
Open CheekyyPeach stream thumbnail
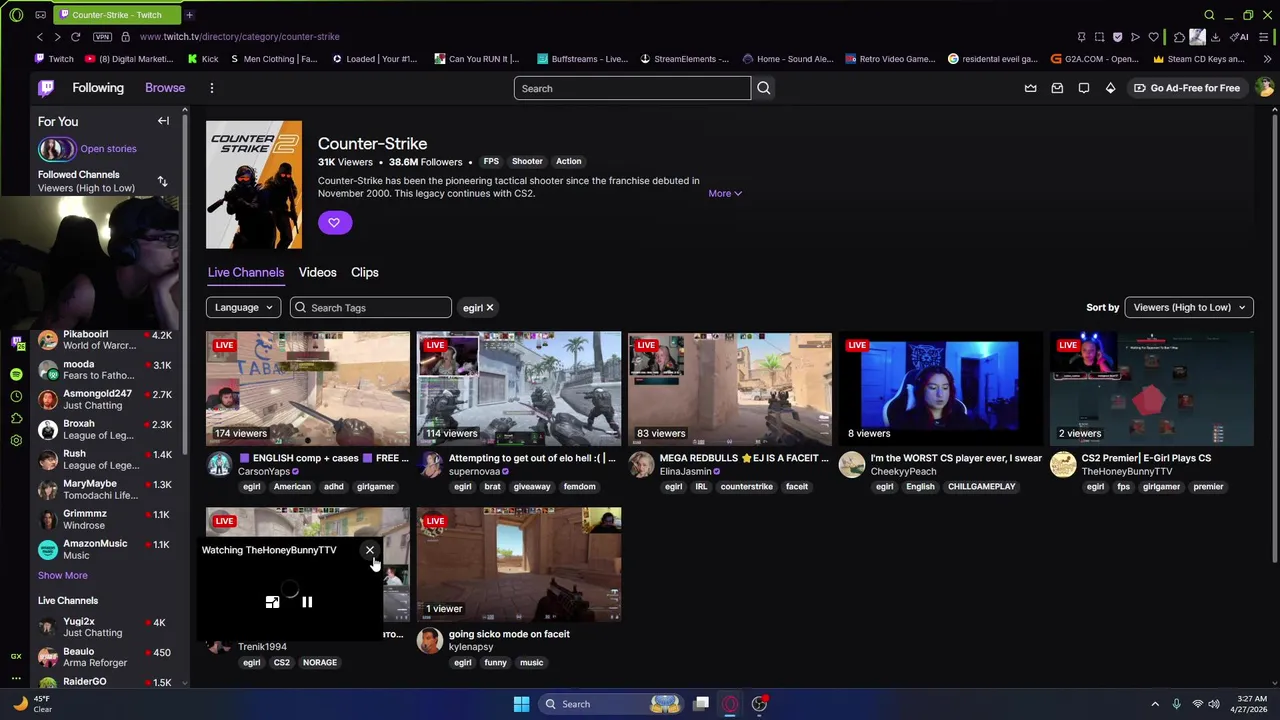(x=939, y=388)
